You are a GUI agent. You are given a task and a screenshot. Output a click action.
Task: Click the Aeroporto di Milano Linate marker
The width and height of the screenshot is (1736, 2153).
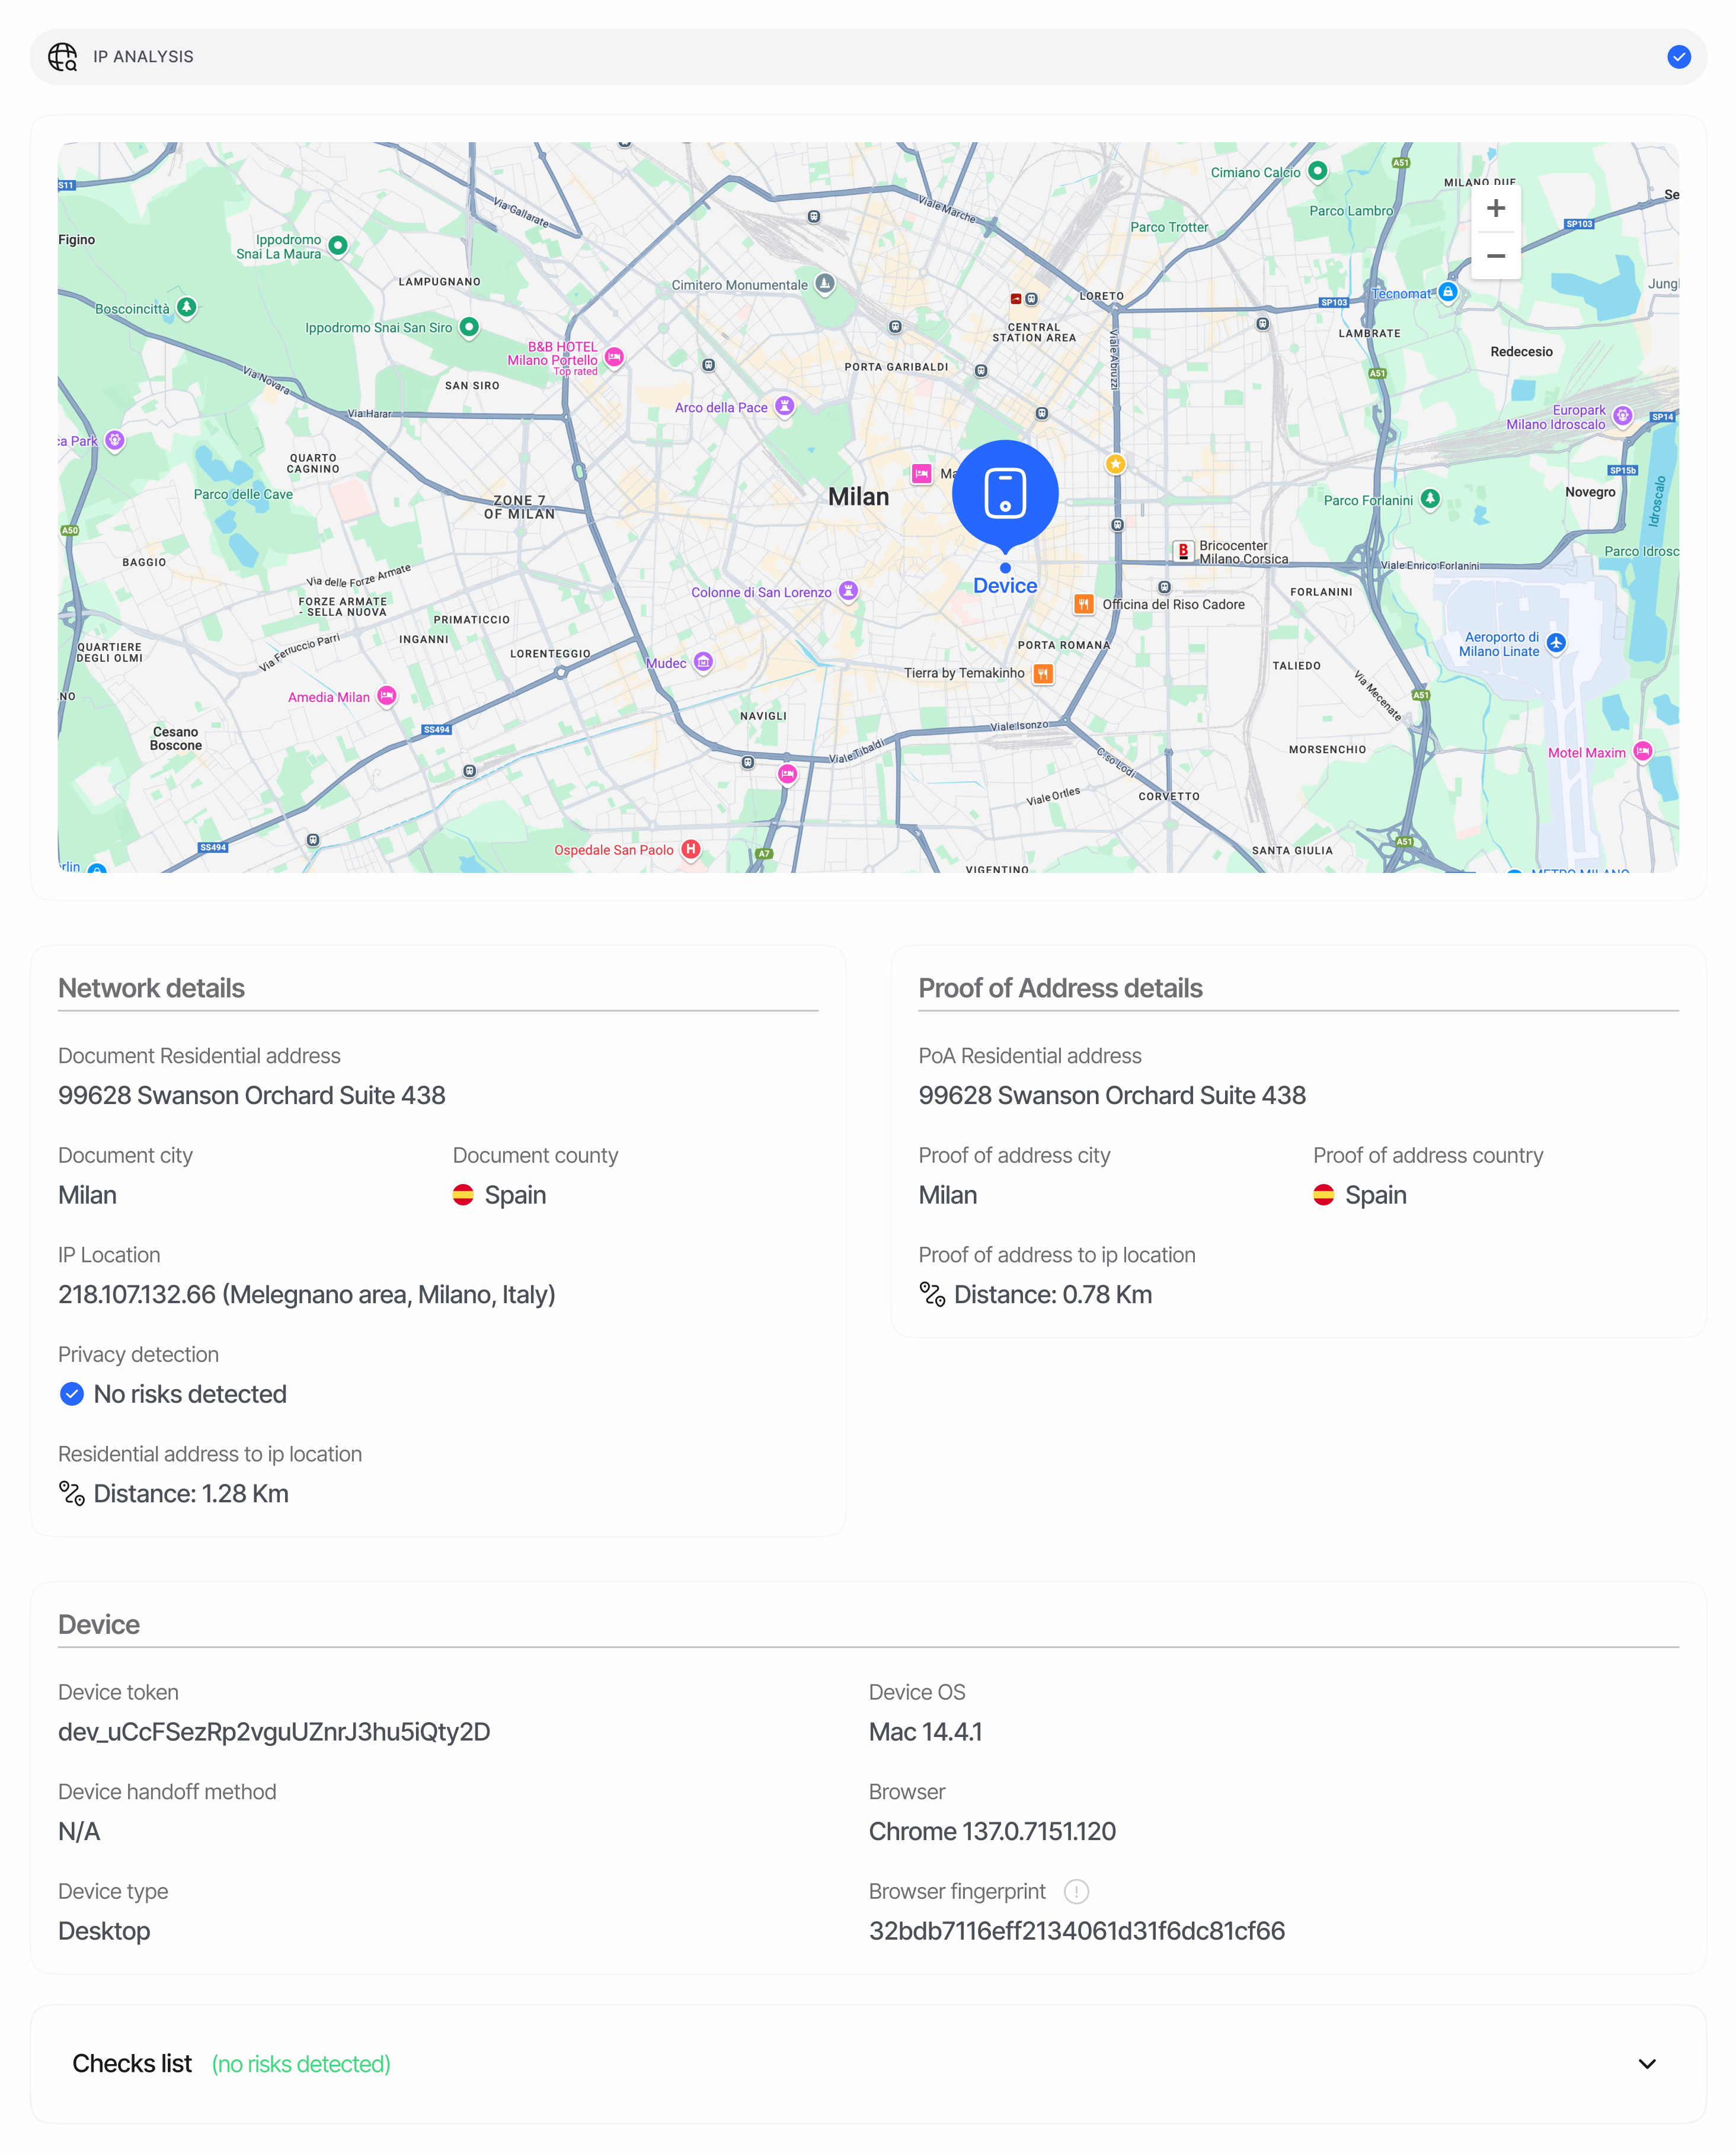pyautogui.click(x=1556, y=643)
